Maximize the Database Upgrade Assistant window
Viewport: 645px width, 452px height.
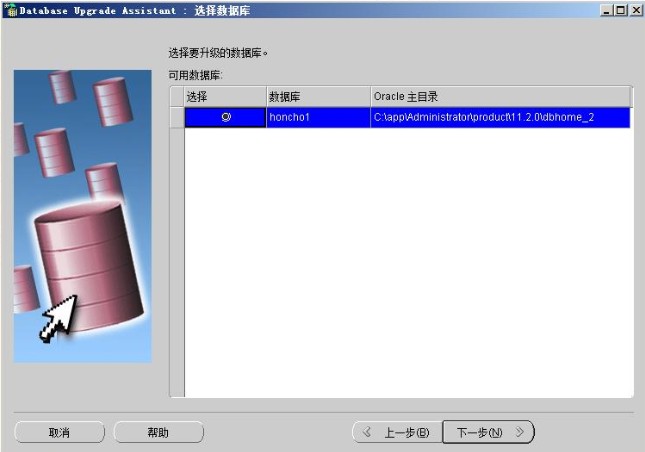click(x=621, y=9)
